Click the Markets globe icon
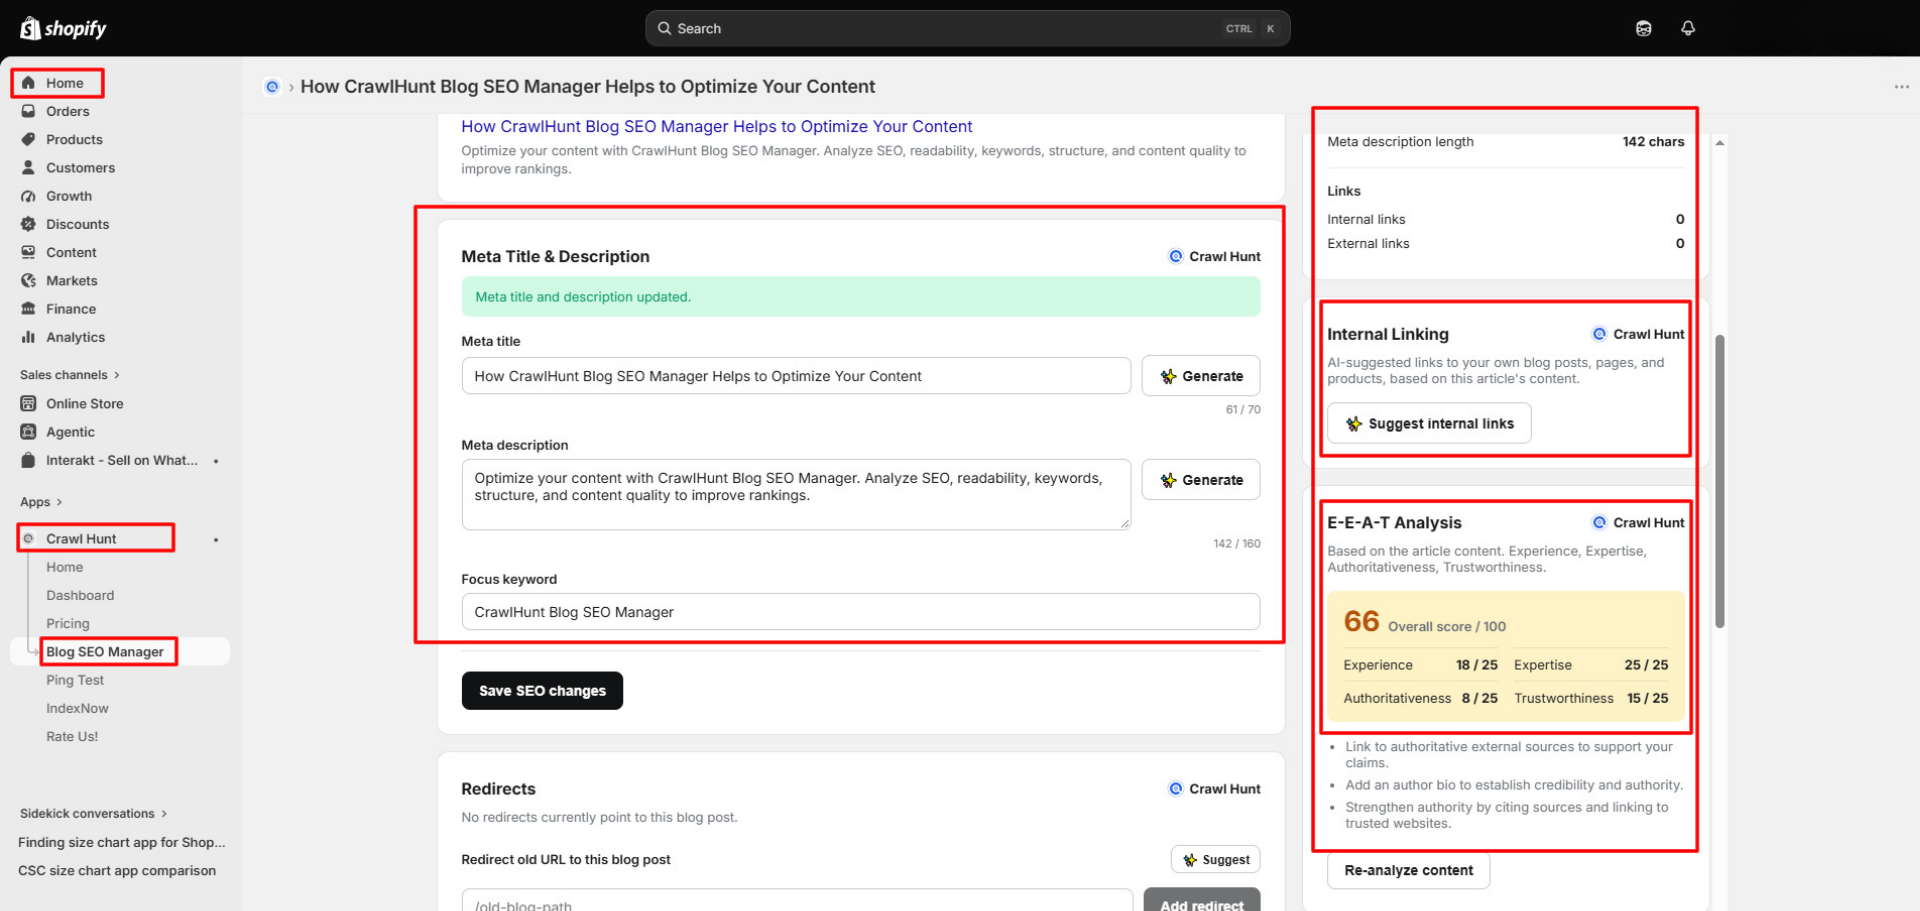Viewport: 1920px width, 911px height. pos(28,280)
